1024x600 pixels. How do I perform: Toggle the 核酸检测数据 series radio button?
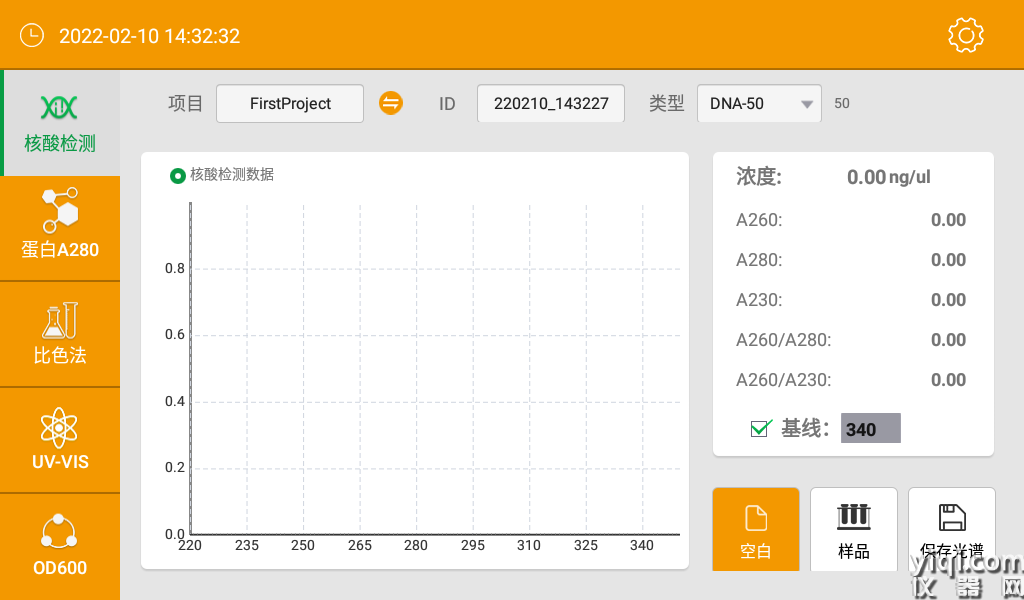(x=178, y=176)
